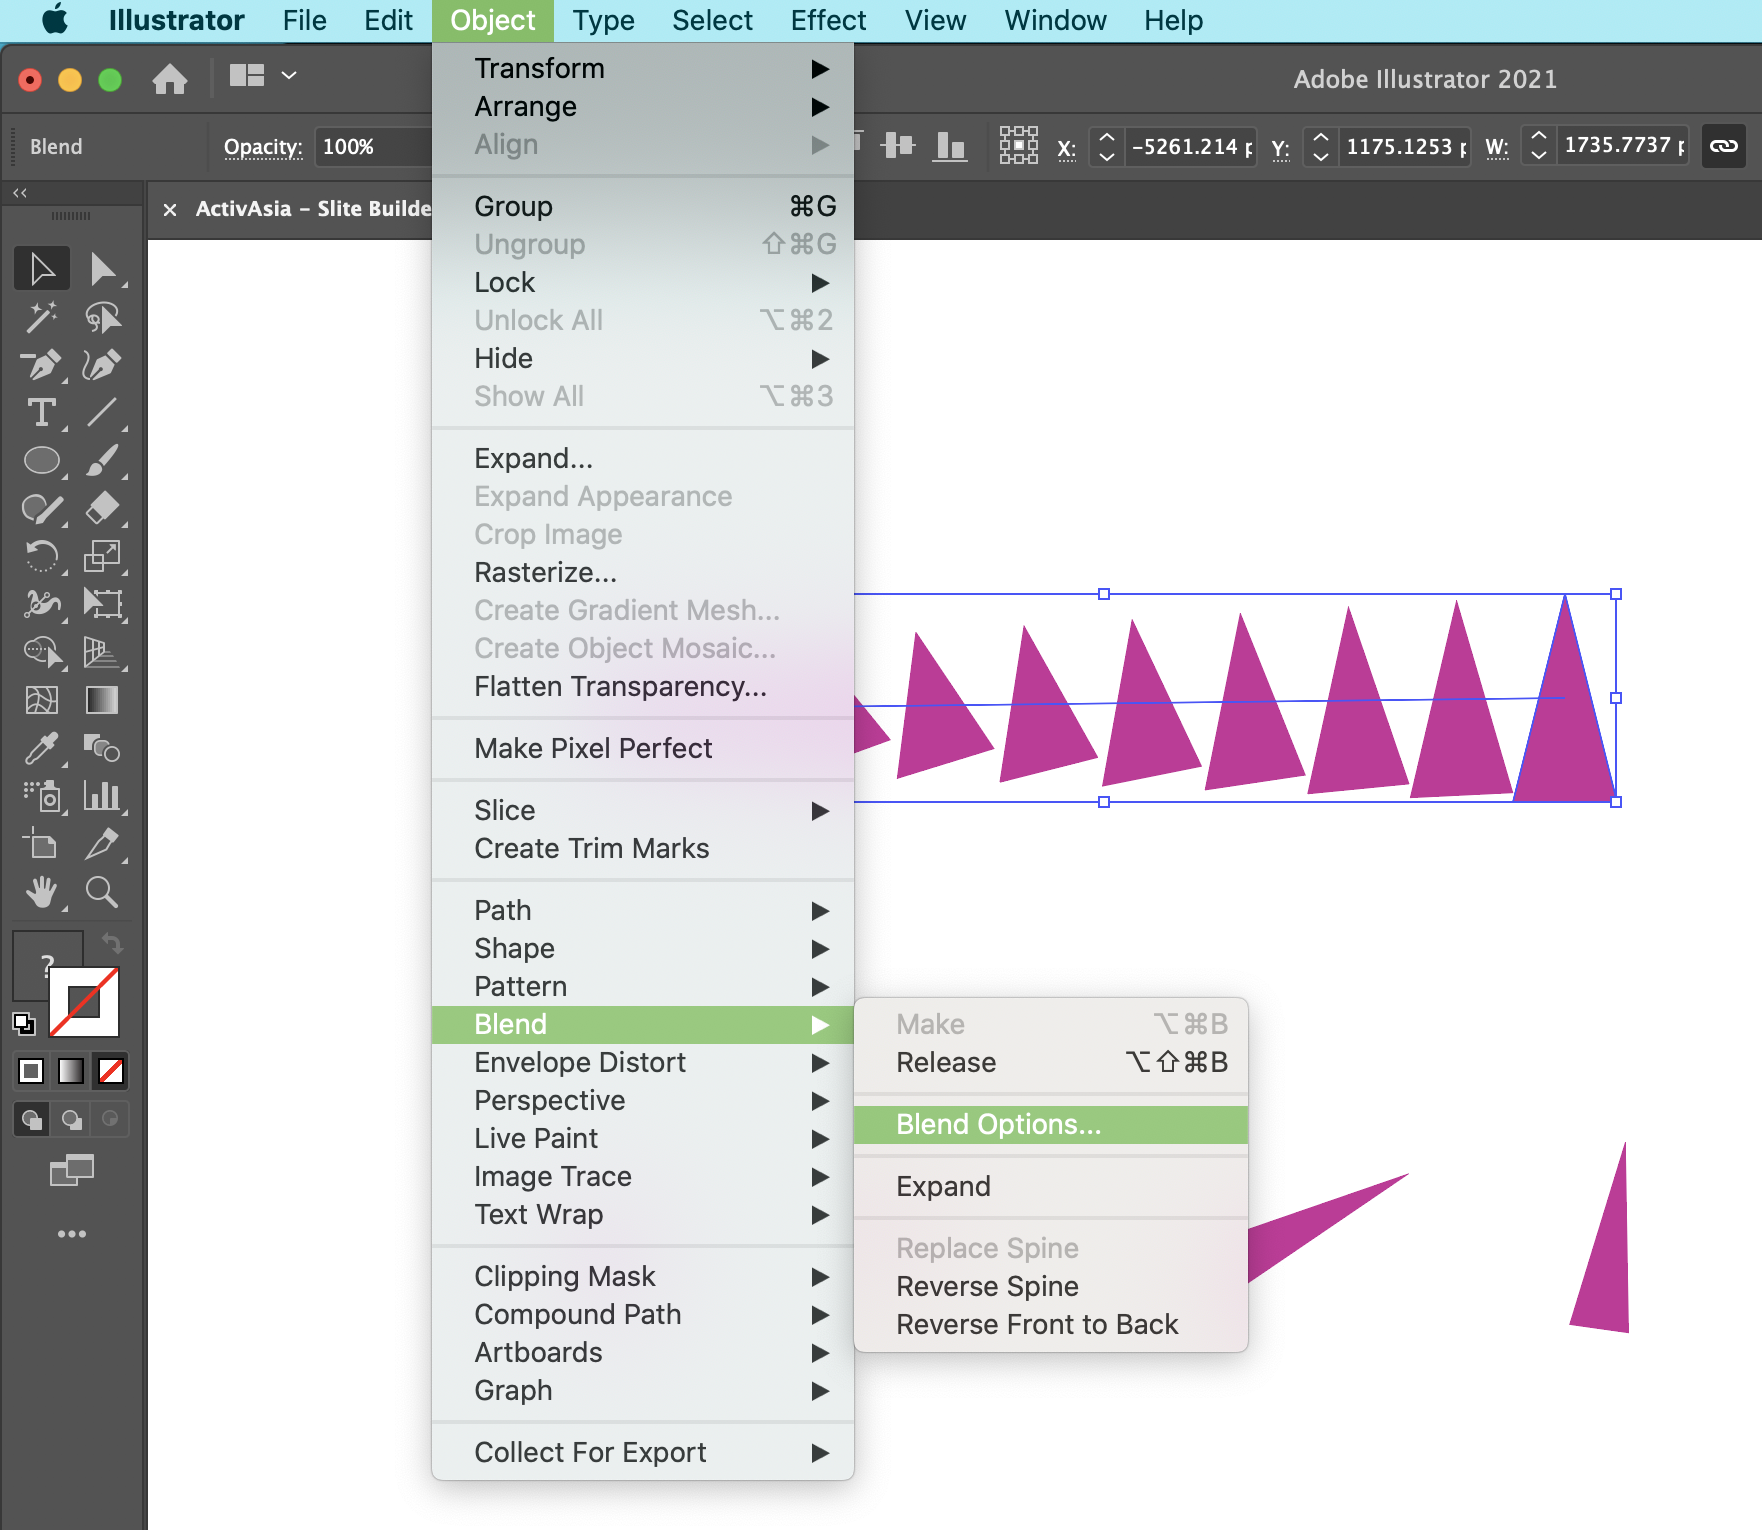Open the Effect menu

point(827,20)
